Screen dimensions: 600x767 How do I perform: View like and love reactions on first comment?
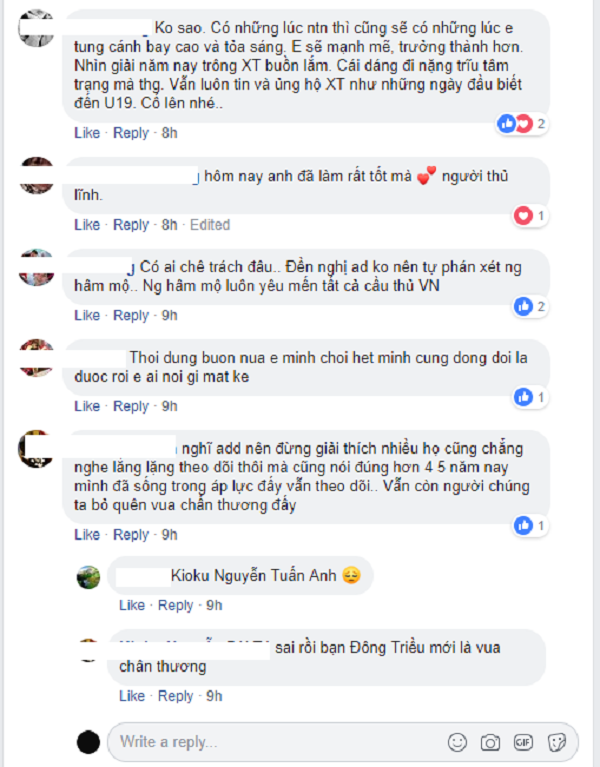click(521, 124)
